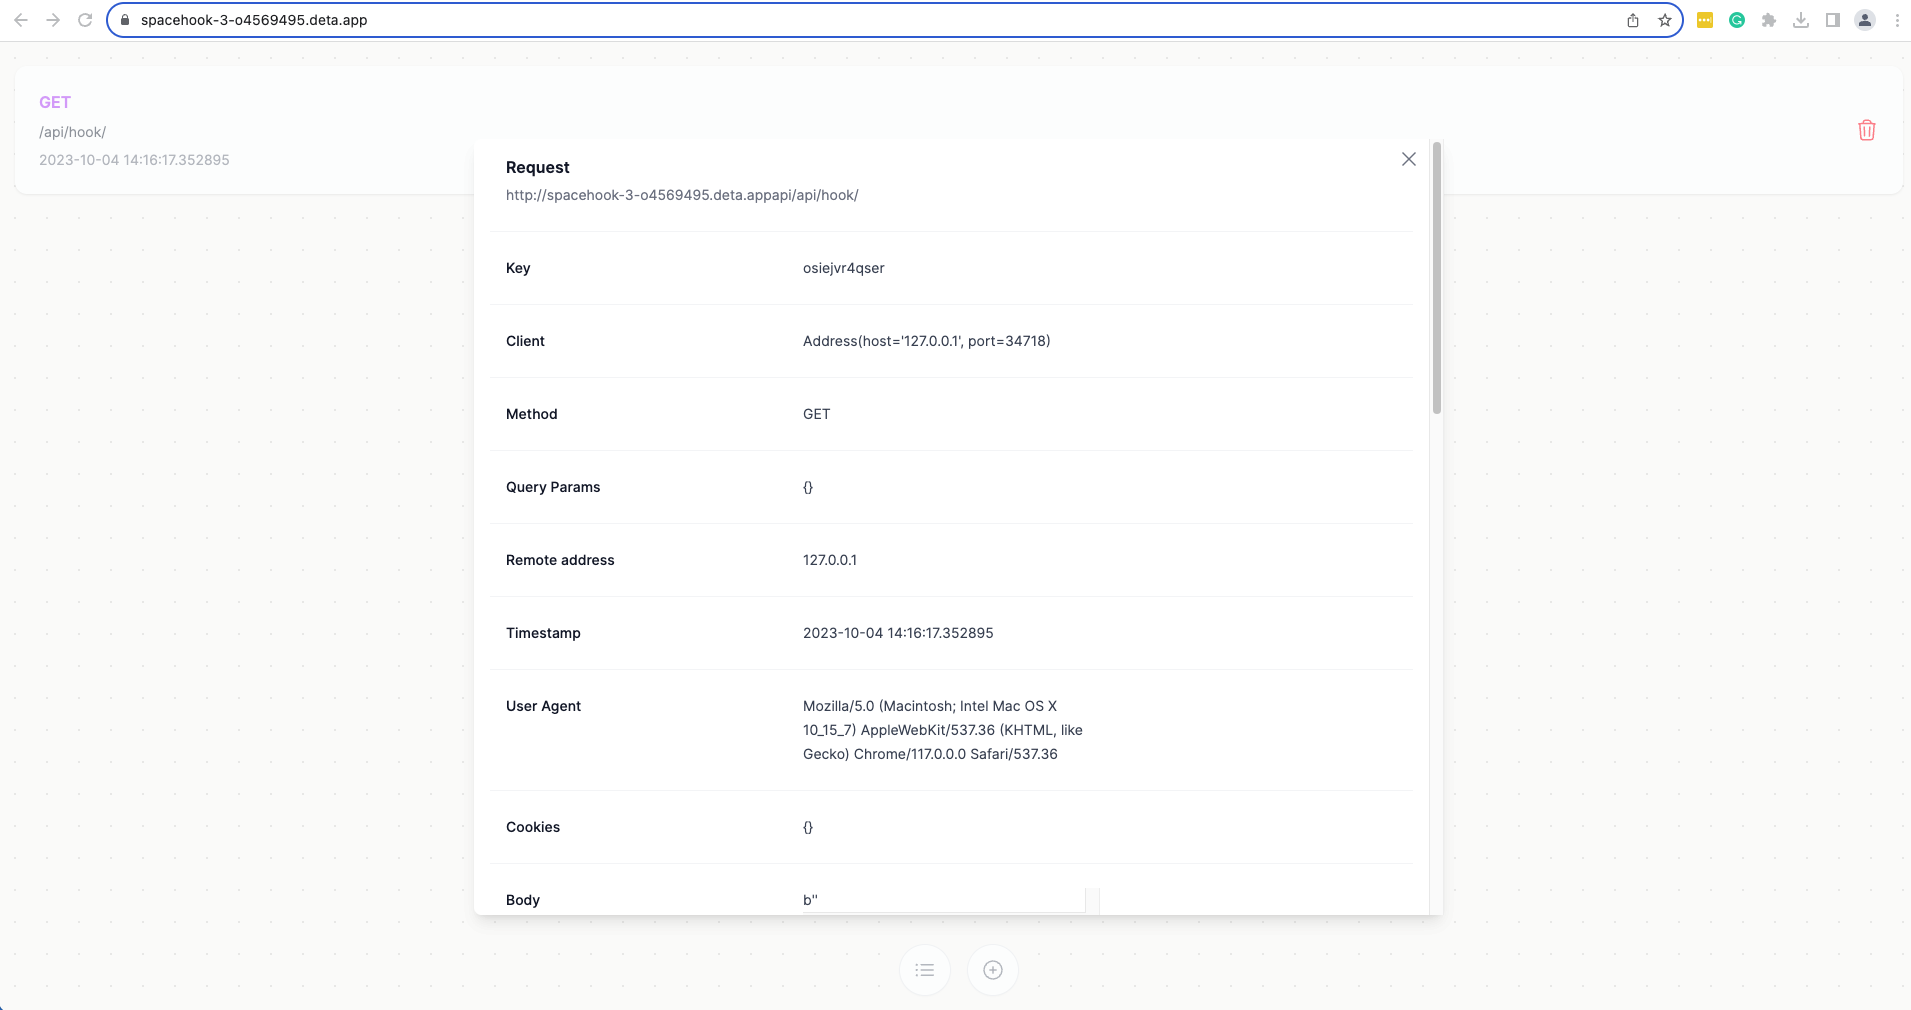
Task: Open the Grammarly extension icon
Action: pyautogui.click(x=1737, y=20)
